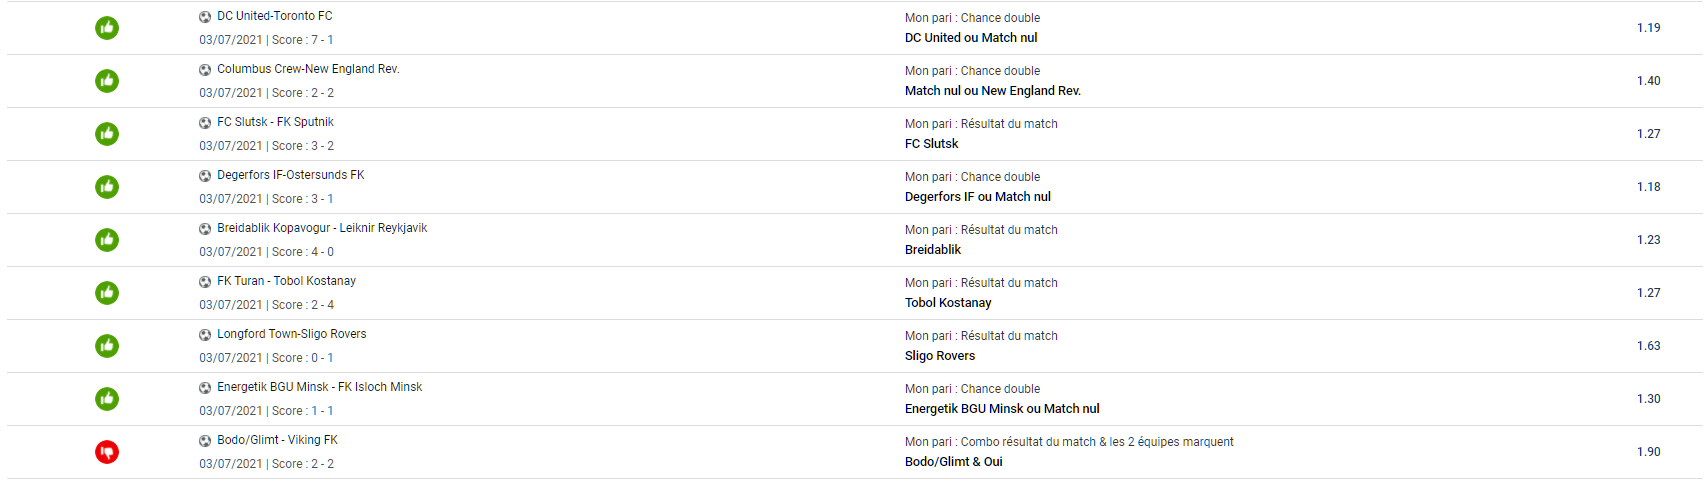Click thumbs-up icon for Degerfors IF-Ostersunds FK
This screenshot has width=1704, height=485.
pos(107,187)
